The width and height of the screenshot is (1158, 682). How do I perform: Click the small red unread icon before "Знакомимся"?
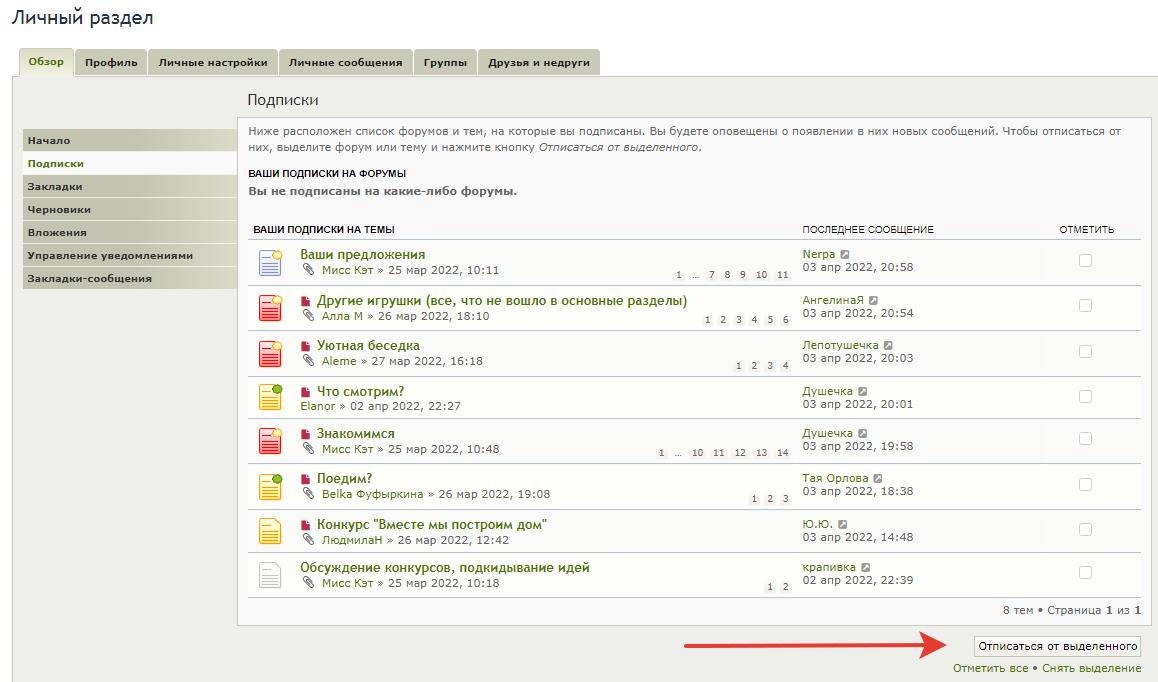click(x=306, y=435)
